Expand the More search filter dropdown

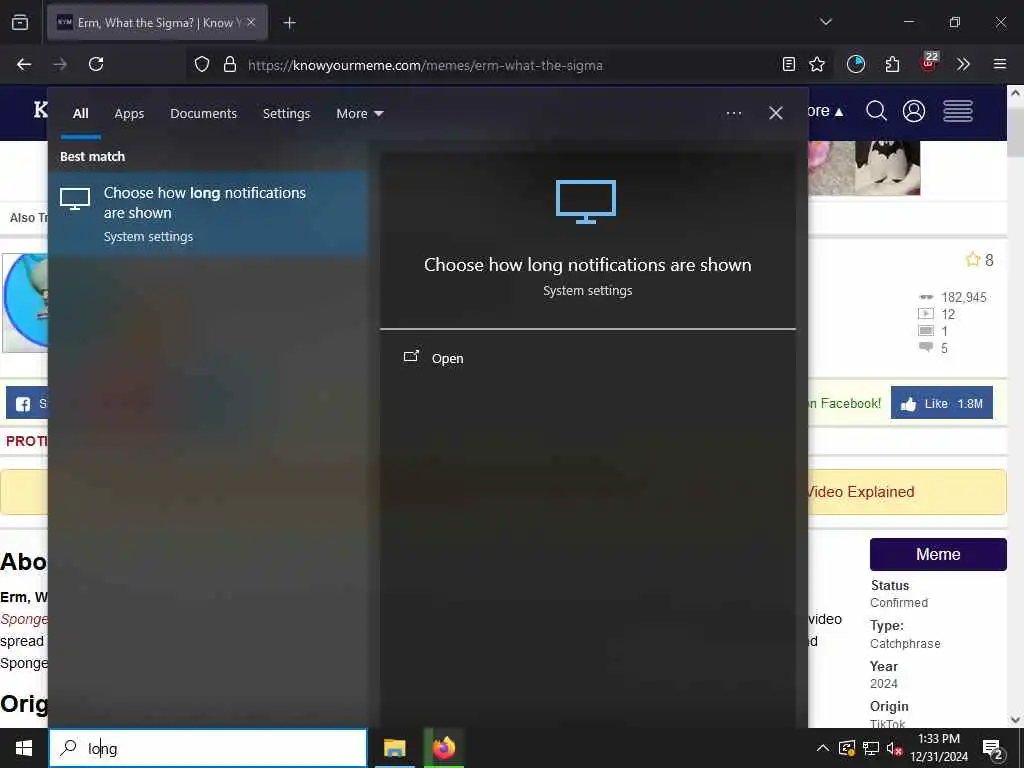coord(359,114)
